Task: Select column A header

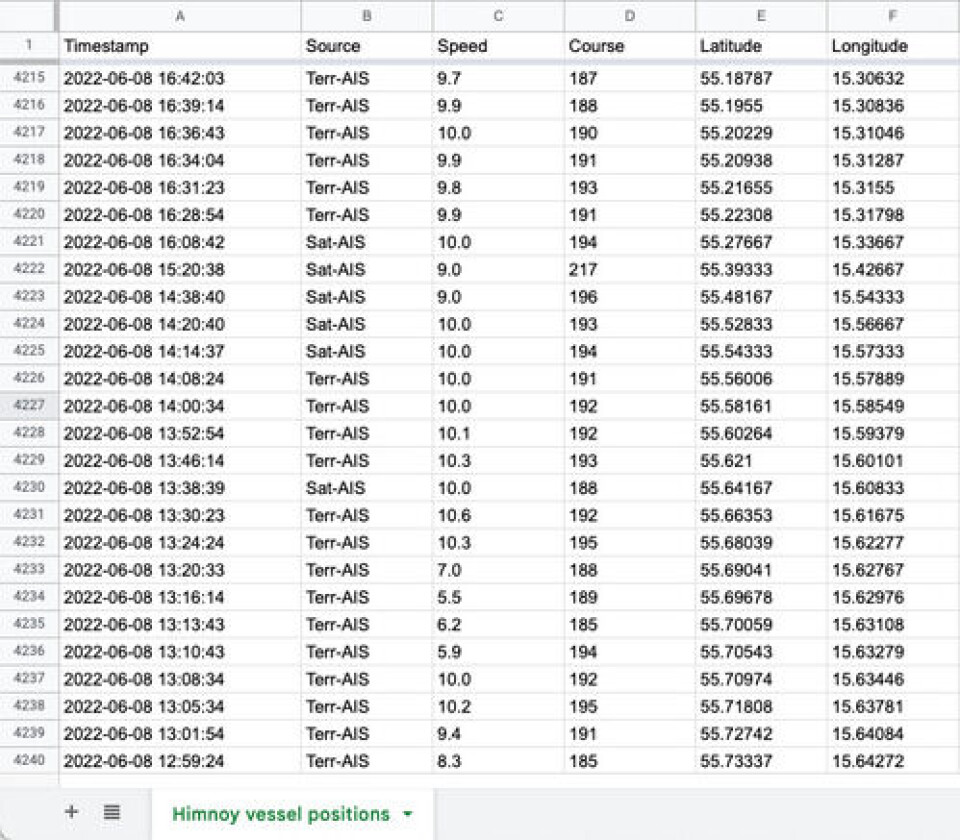Action: pyautogui.click(x=180, y=16)
